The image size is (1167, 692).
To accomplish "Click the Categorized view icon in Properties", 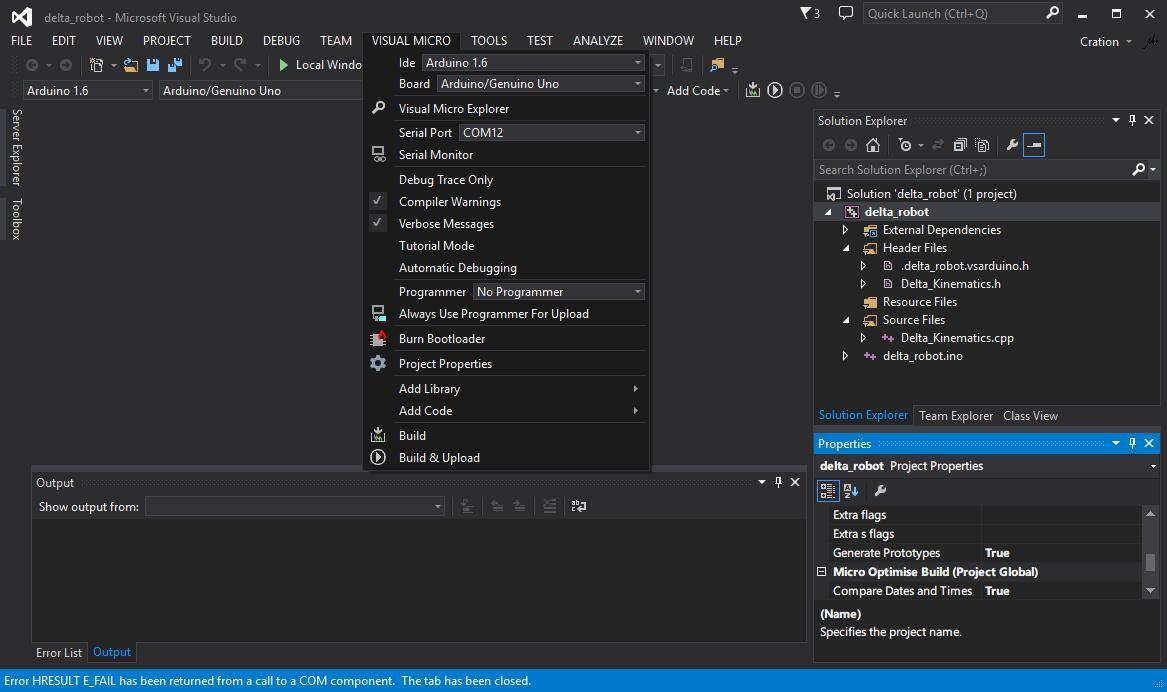I will 828,490.
